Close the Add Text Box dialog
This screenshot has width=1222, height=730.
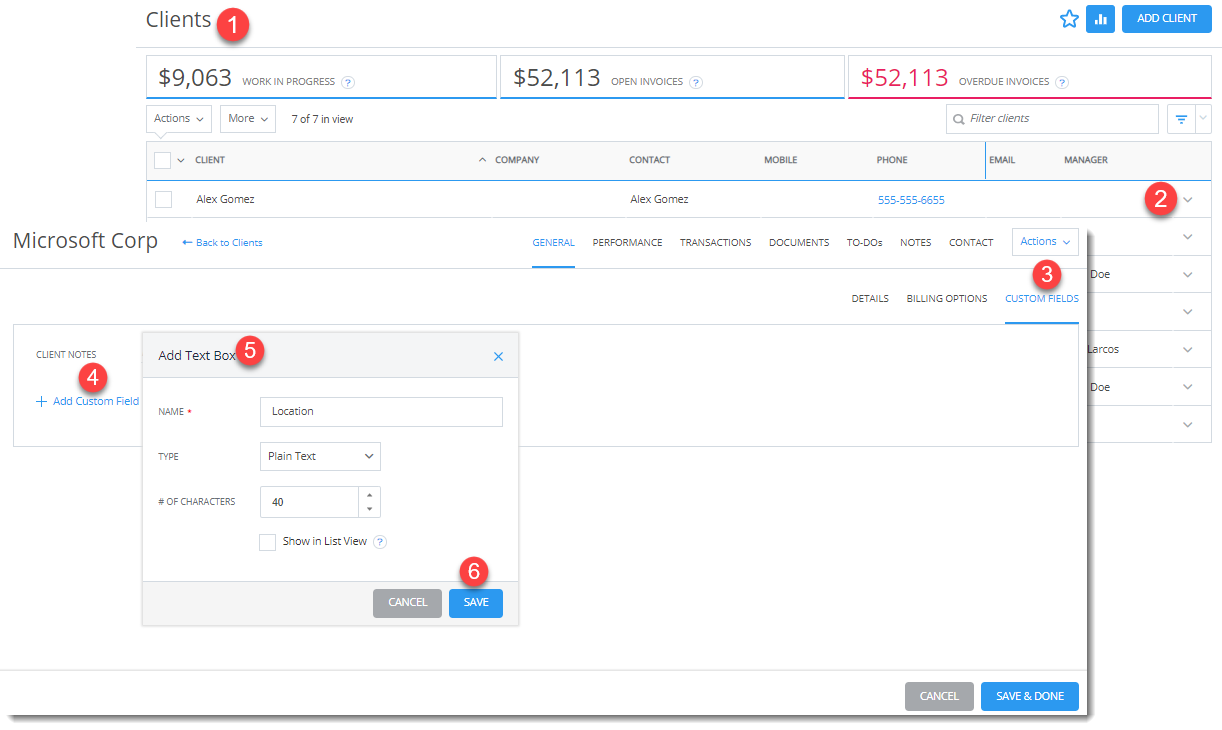pos(498,356)
